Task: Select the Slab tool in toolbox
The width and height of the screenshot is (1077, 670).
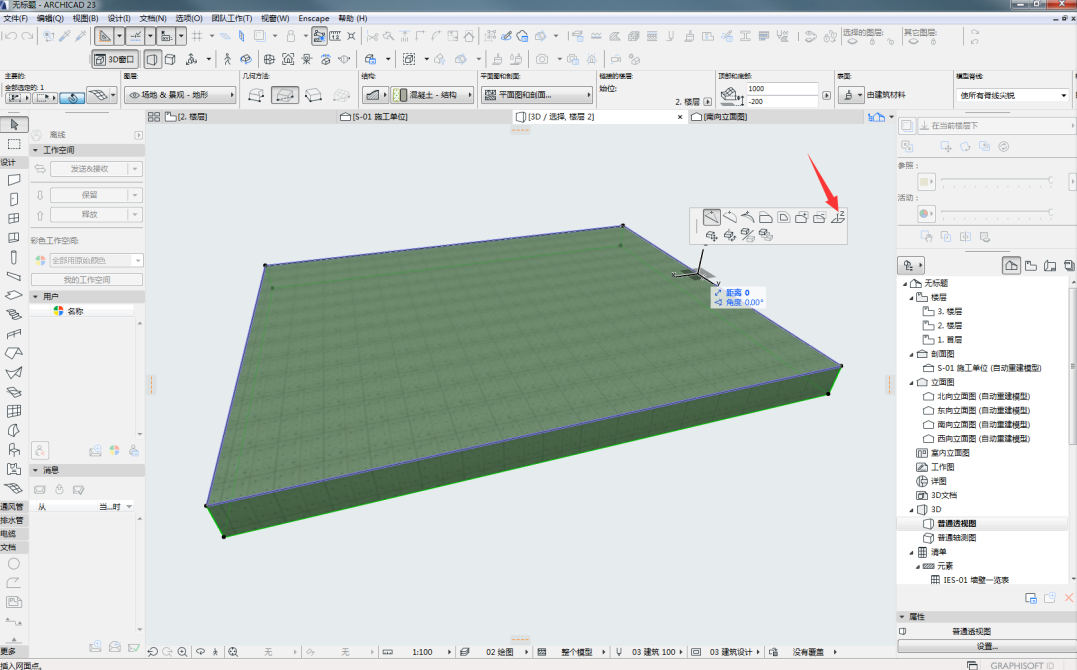Action: coord(14,295)
